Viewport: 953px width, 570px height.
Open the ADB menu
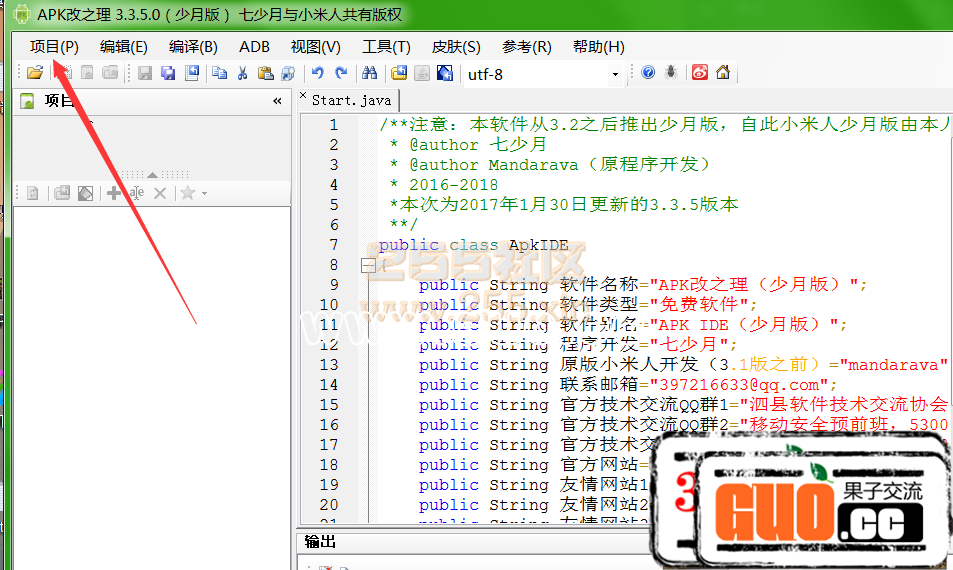254,47
